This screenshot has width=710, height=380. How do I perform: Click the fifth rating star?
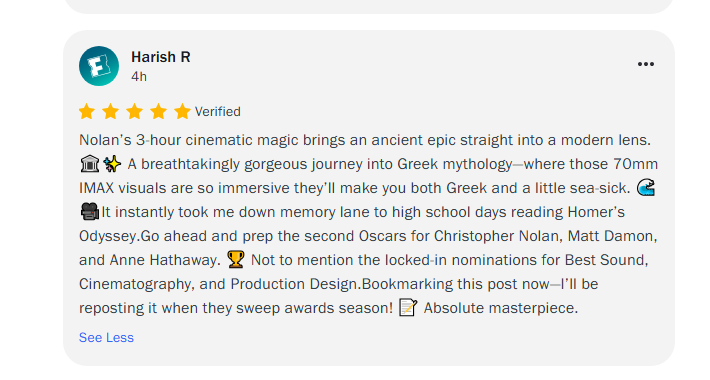point(182,111)
